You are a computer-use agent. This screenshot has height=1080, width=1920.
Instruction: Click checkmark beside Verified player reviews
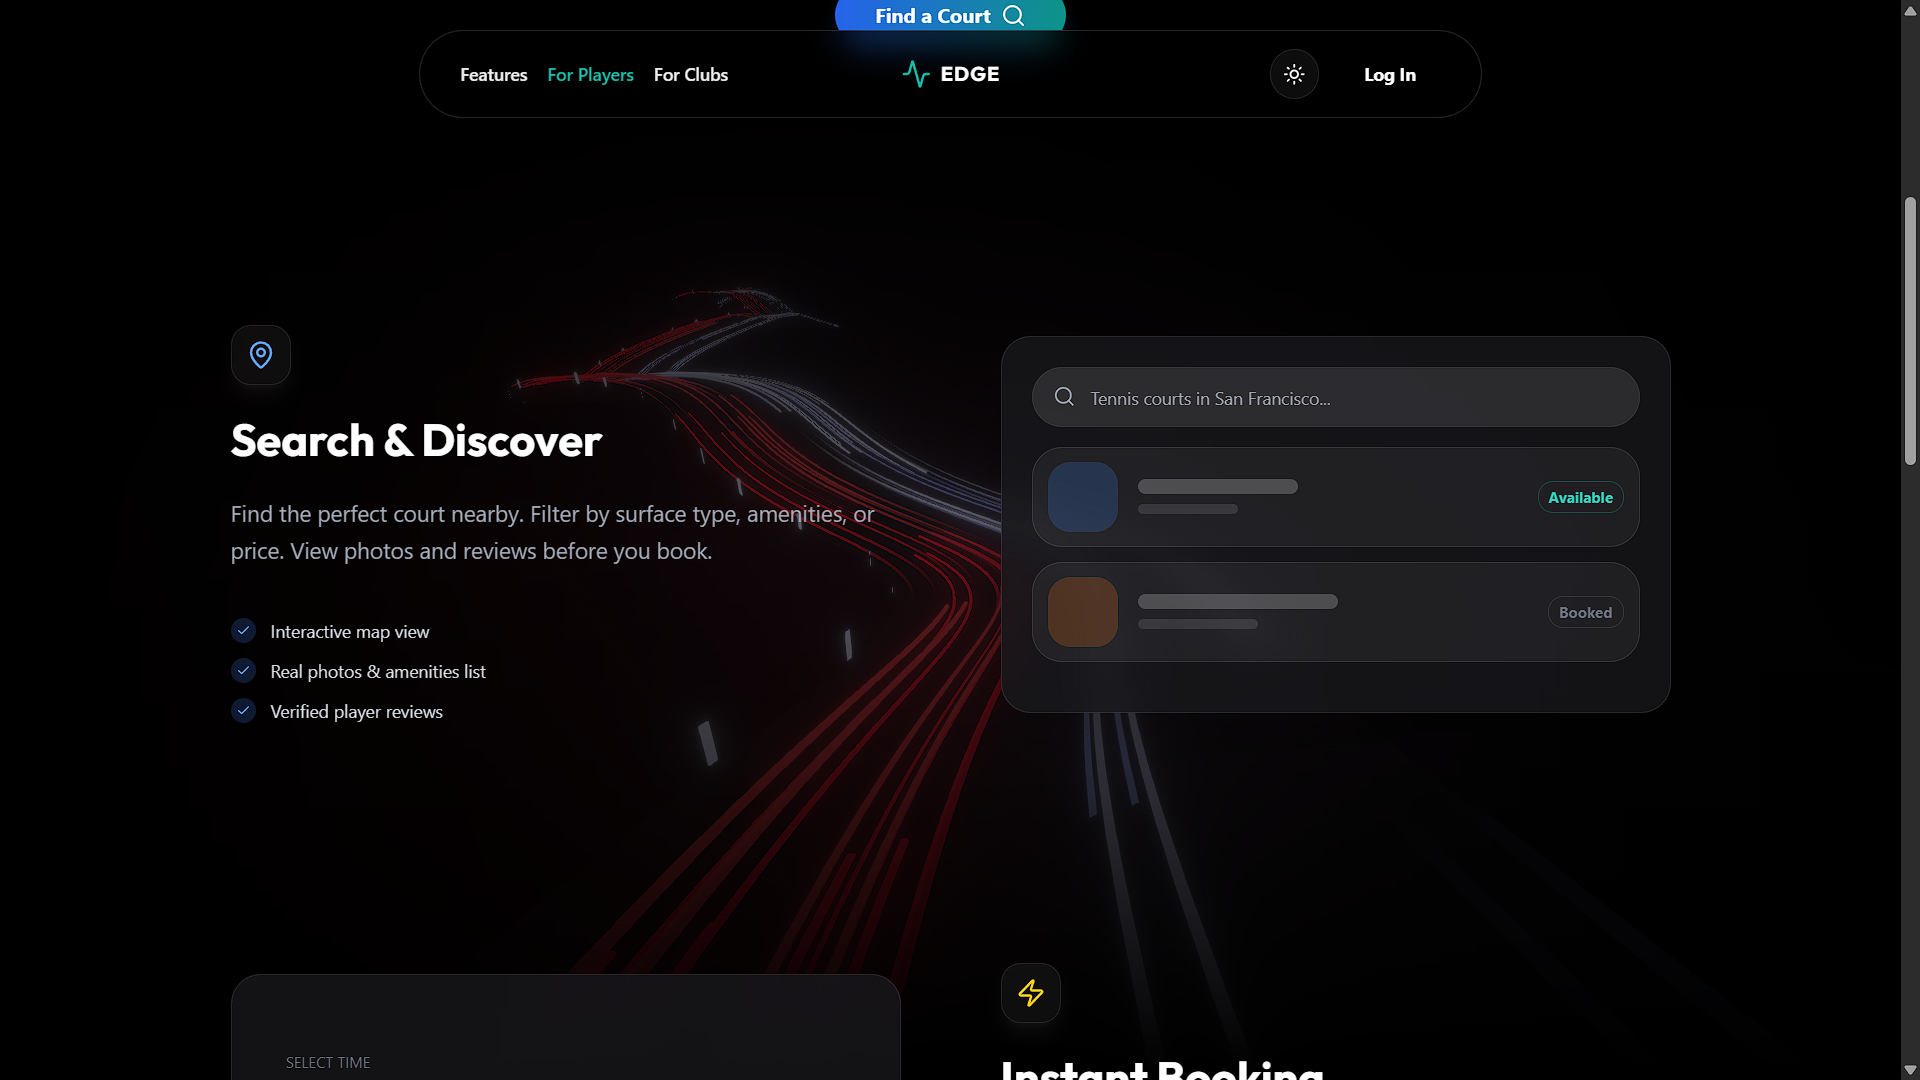coord(244,711)
